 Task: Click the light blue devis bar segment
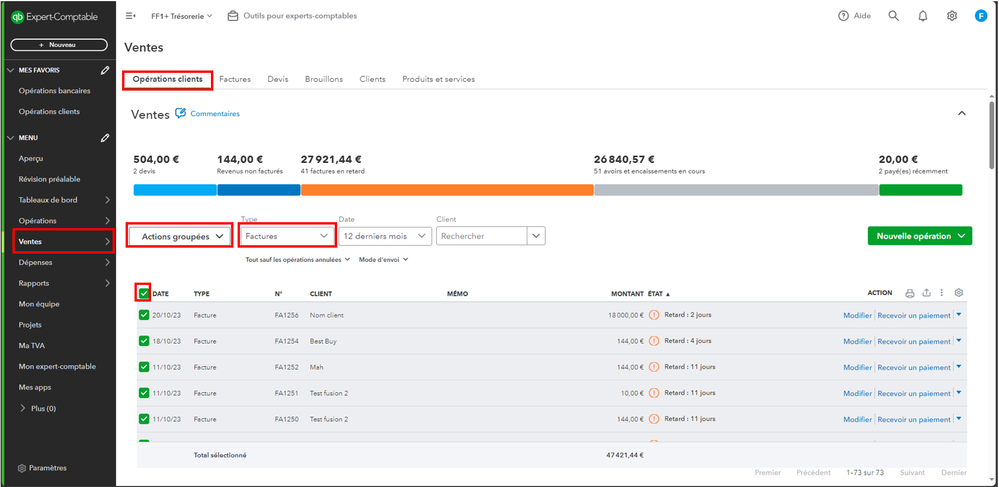click(x=175, y=190)
